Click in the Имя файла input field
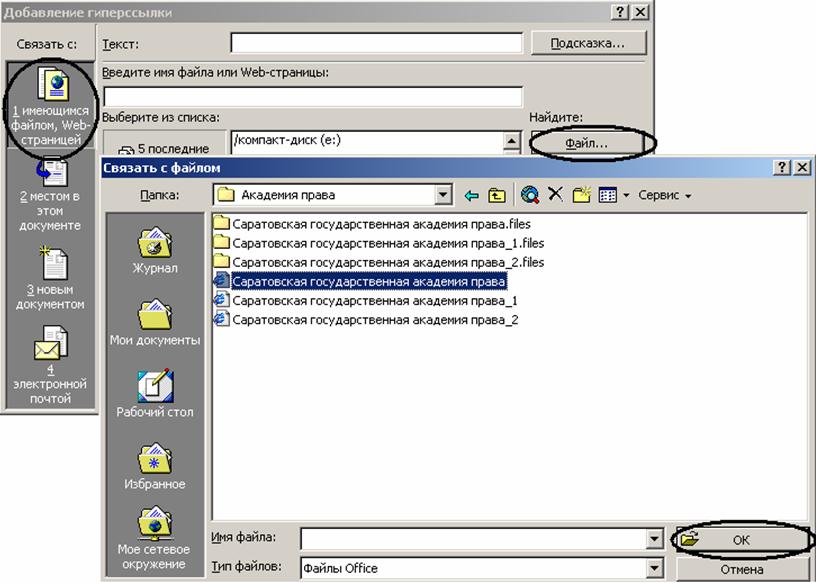The height and width of the screenshot is (583, 816). click(474, 539)
